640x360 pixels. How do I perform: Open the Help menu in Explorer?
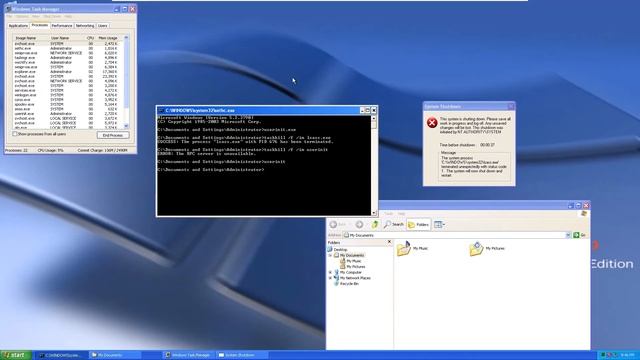[x=402, y=213]
